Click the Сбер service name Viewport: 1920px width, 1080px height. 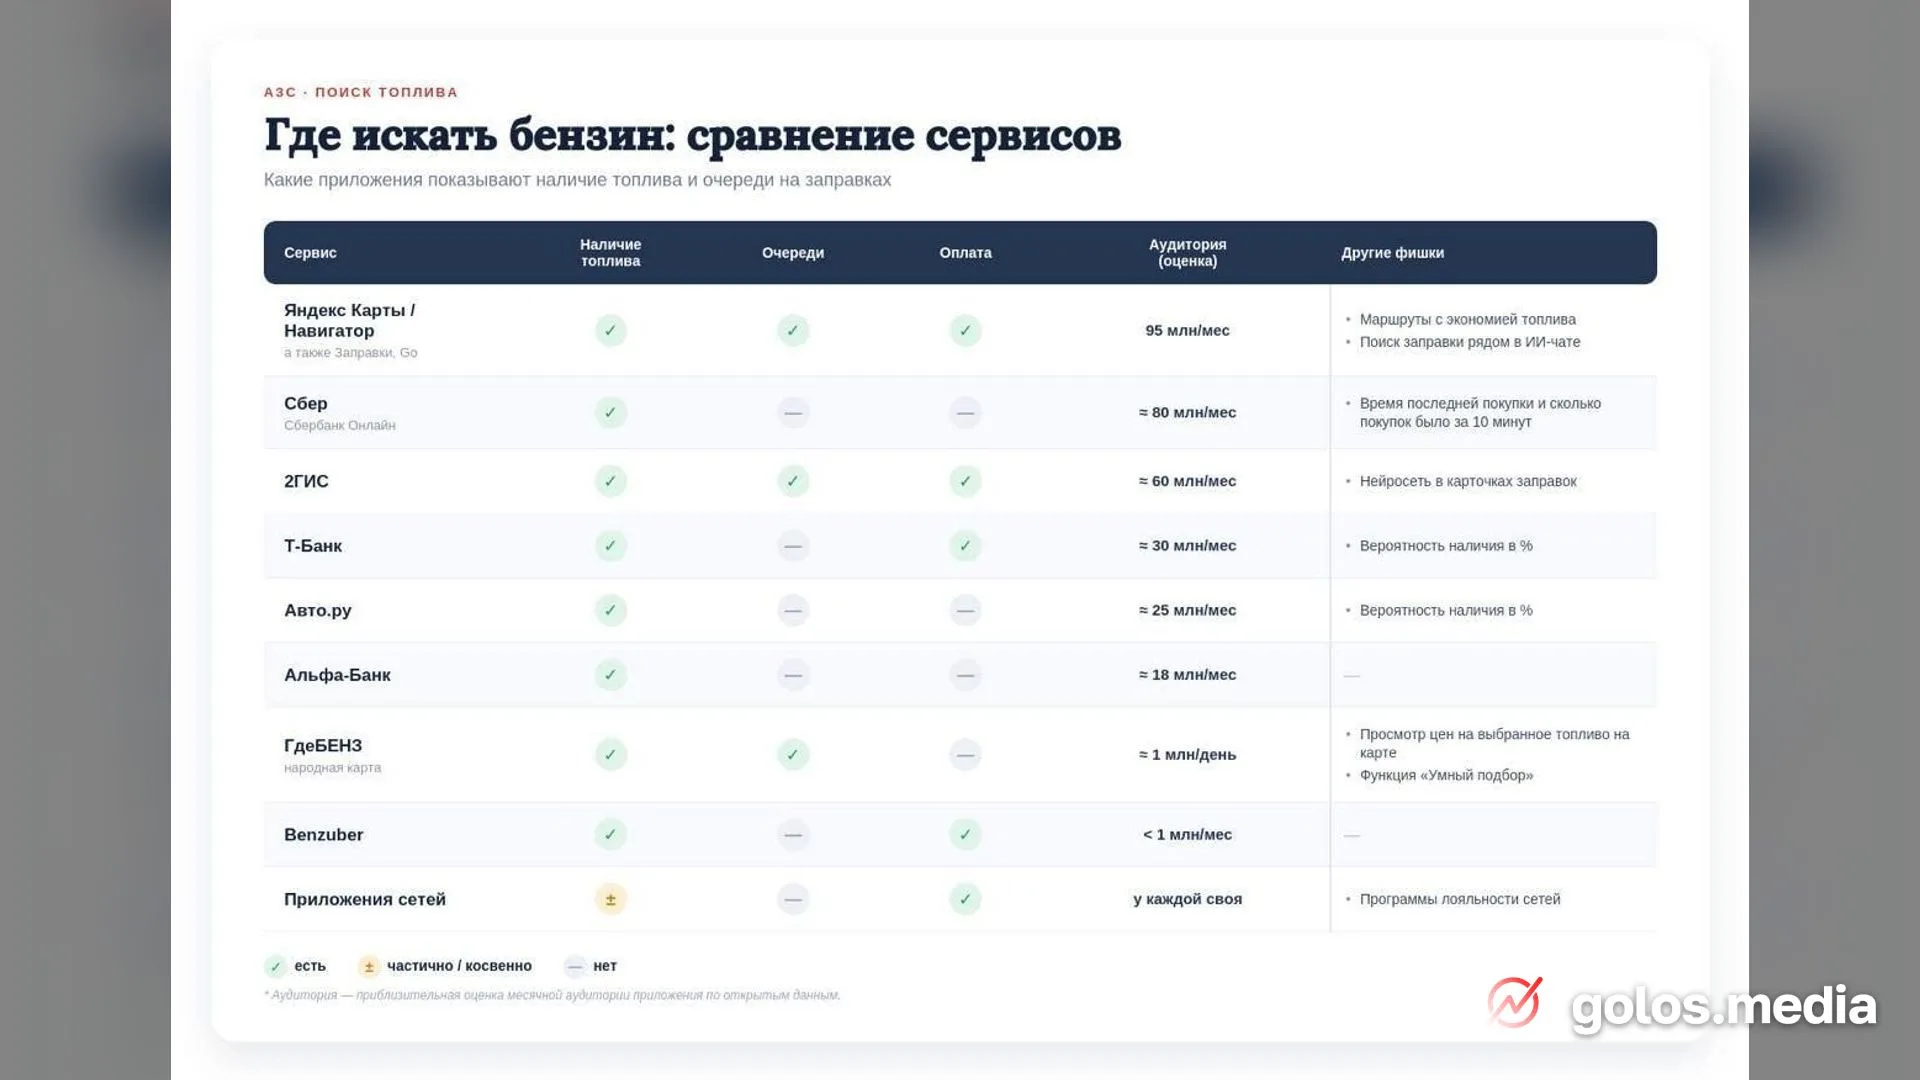coord(305,403)
